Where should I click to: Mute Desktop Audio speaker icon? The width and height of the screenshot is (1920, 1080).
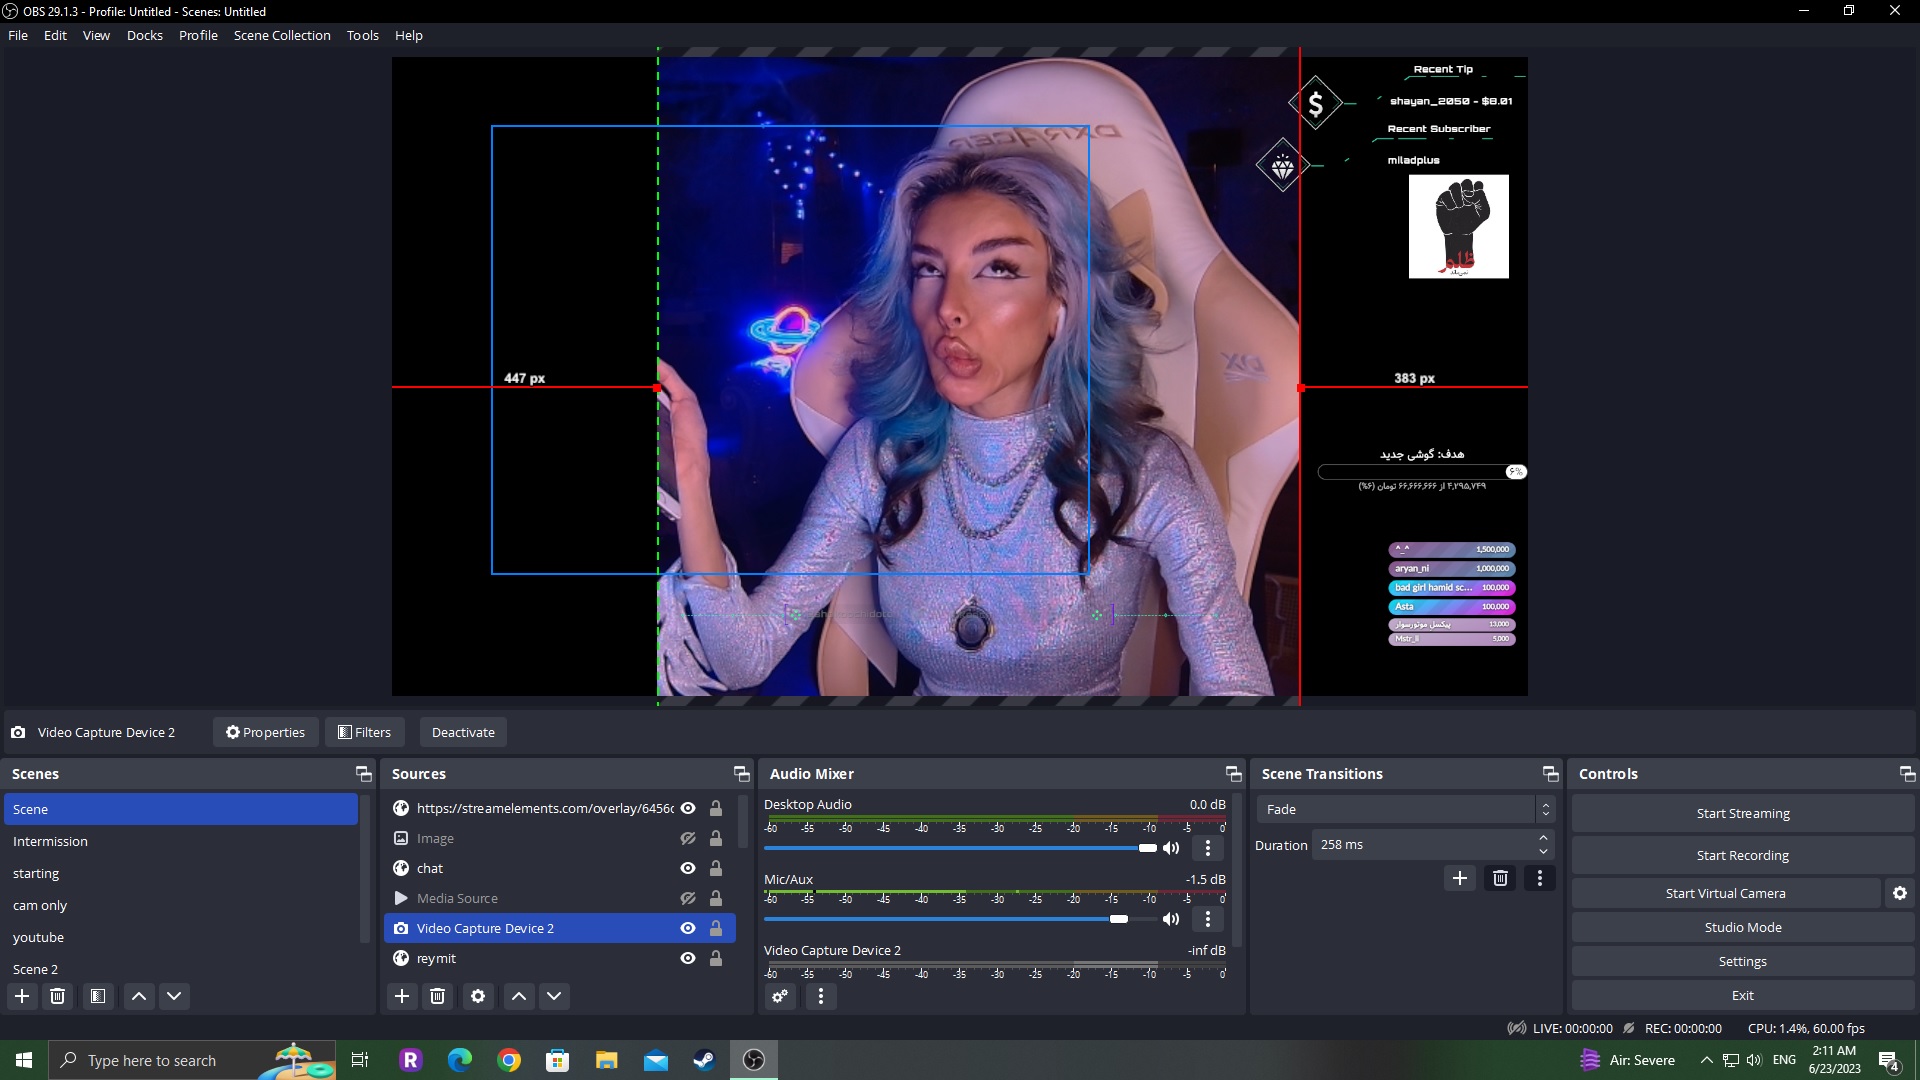pyautogui.click(x=1171, y=848)
